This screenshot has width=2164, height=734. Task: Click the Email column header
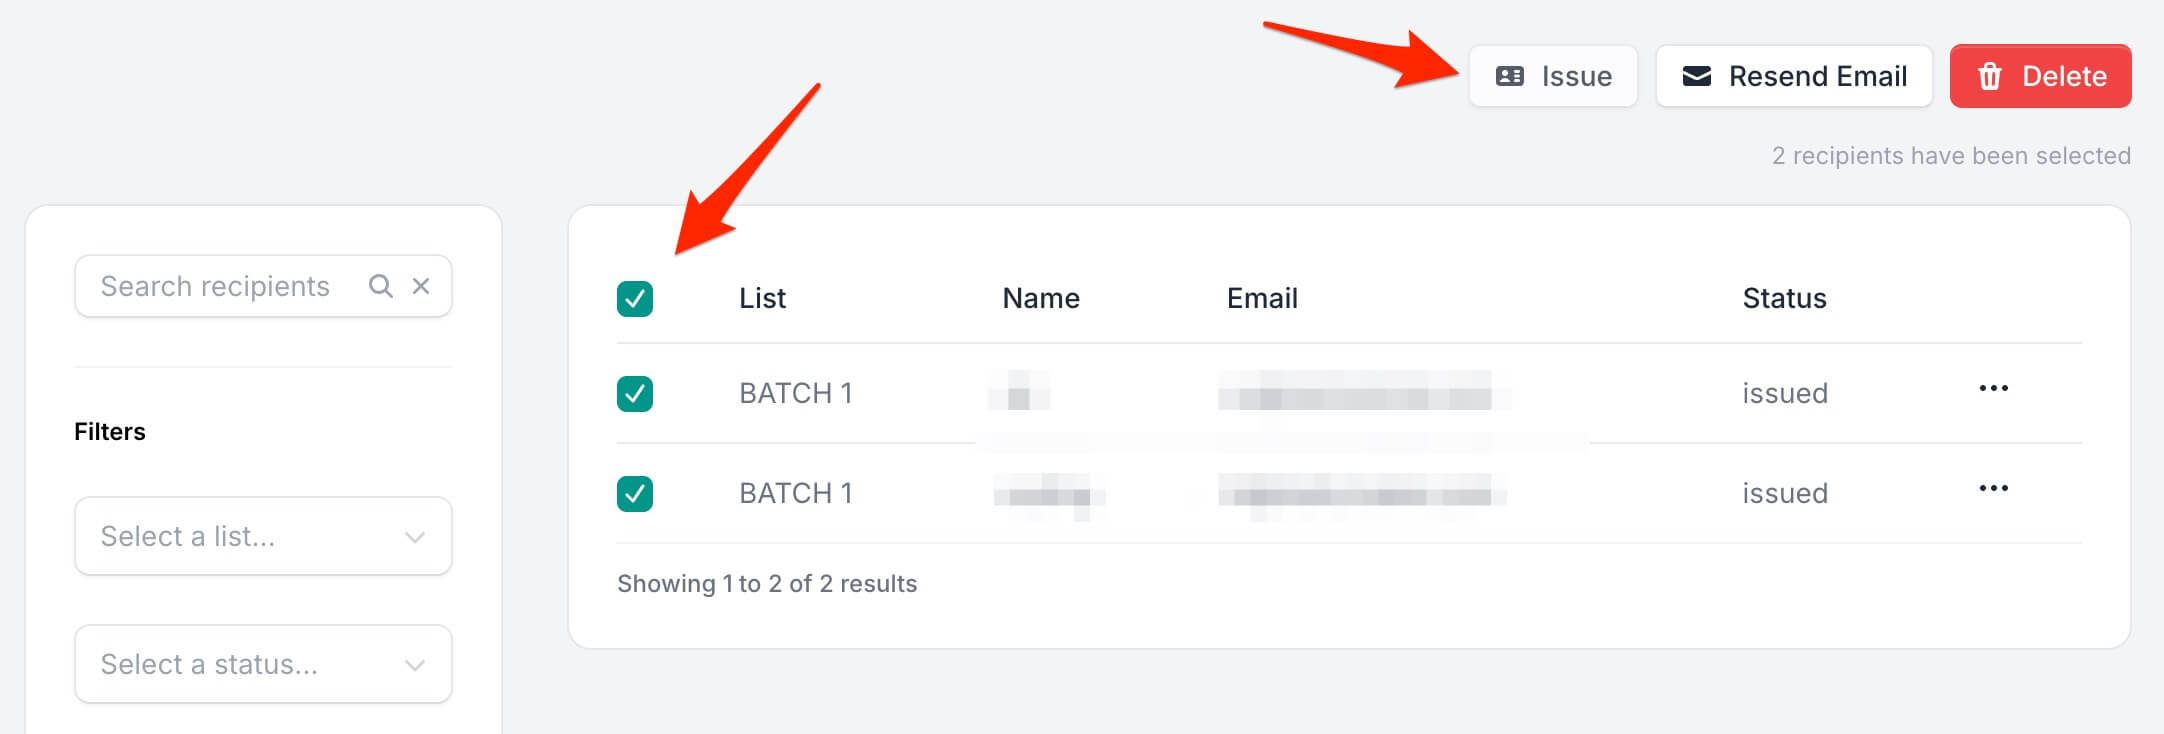pos(1263,297)
